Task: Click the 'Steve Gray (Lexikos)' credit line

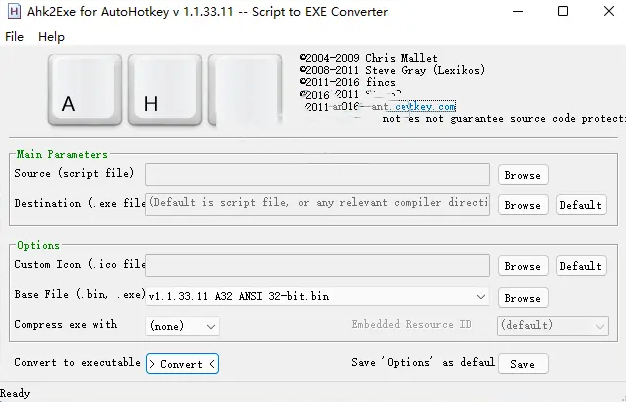Action: click(x=392, y=70)
